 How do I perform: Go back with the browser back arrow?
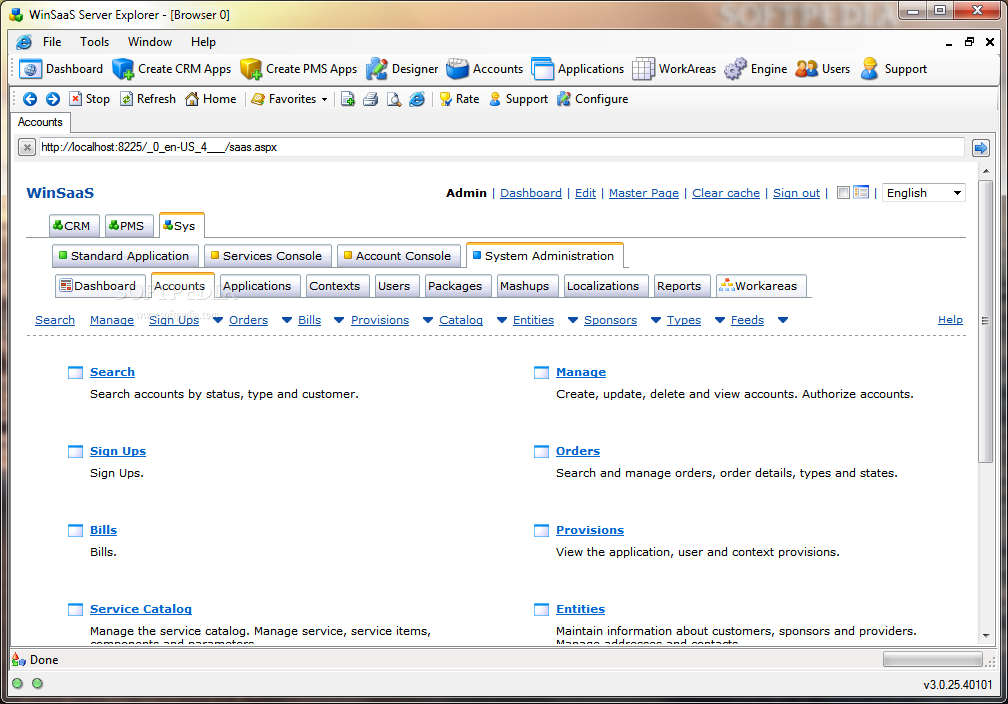[30, 99]
